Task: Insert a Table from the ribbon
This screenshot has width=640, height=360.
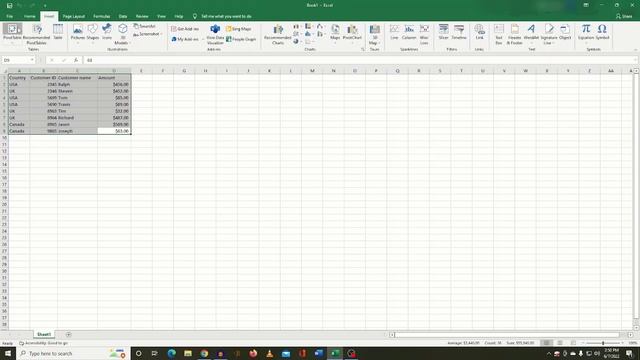Action: pyautogui.click(x=58, y=31)
